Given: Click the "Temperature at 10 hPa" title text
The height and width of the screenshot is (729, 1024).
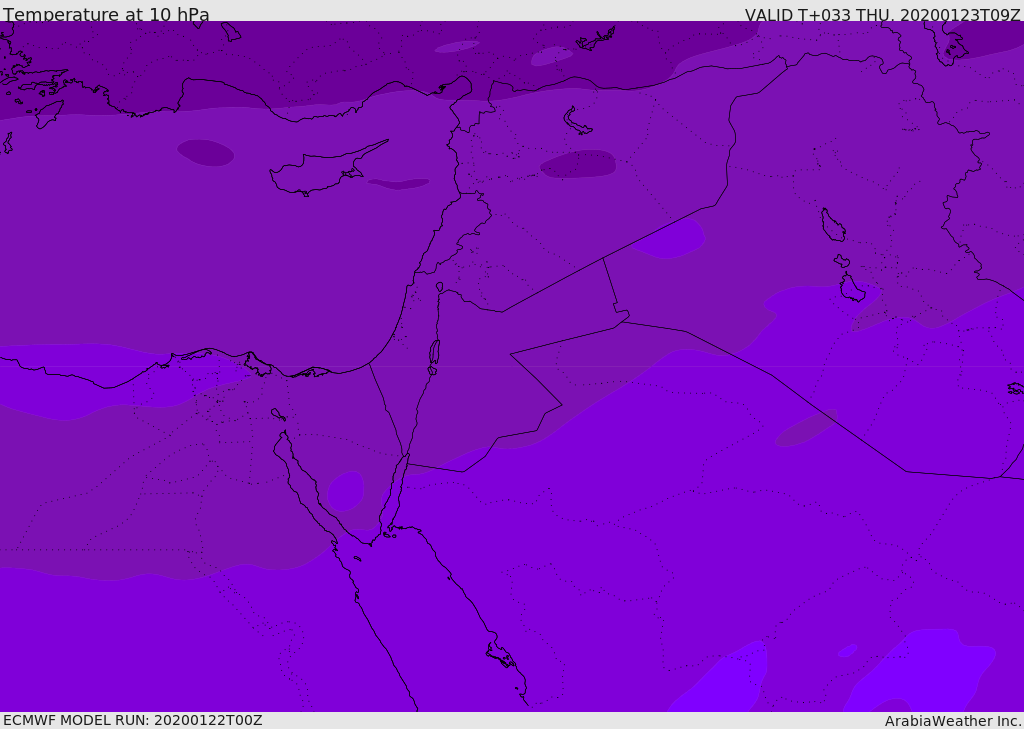Looking at the screenshot, I should pyautogui.click(x=106, y=14).
